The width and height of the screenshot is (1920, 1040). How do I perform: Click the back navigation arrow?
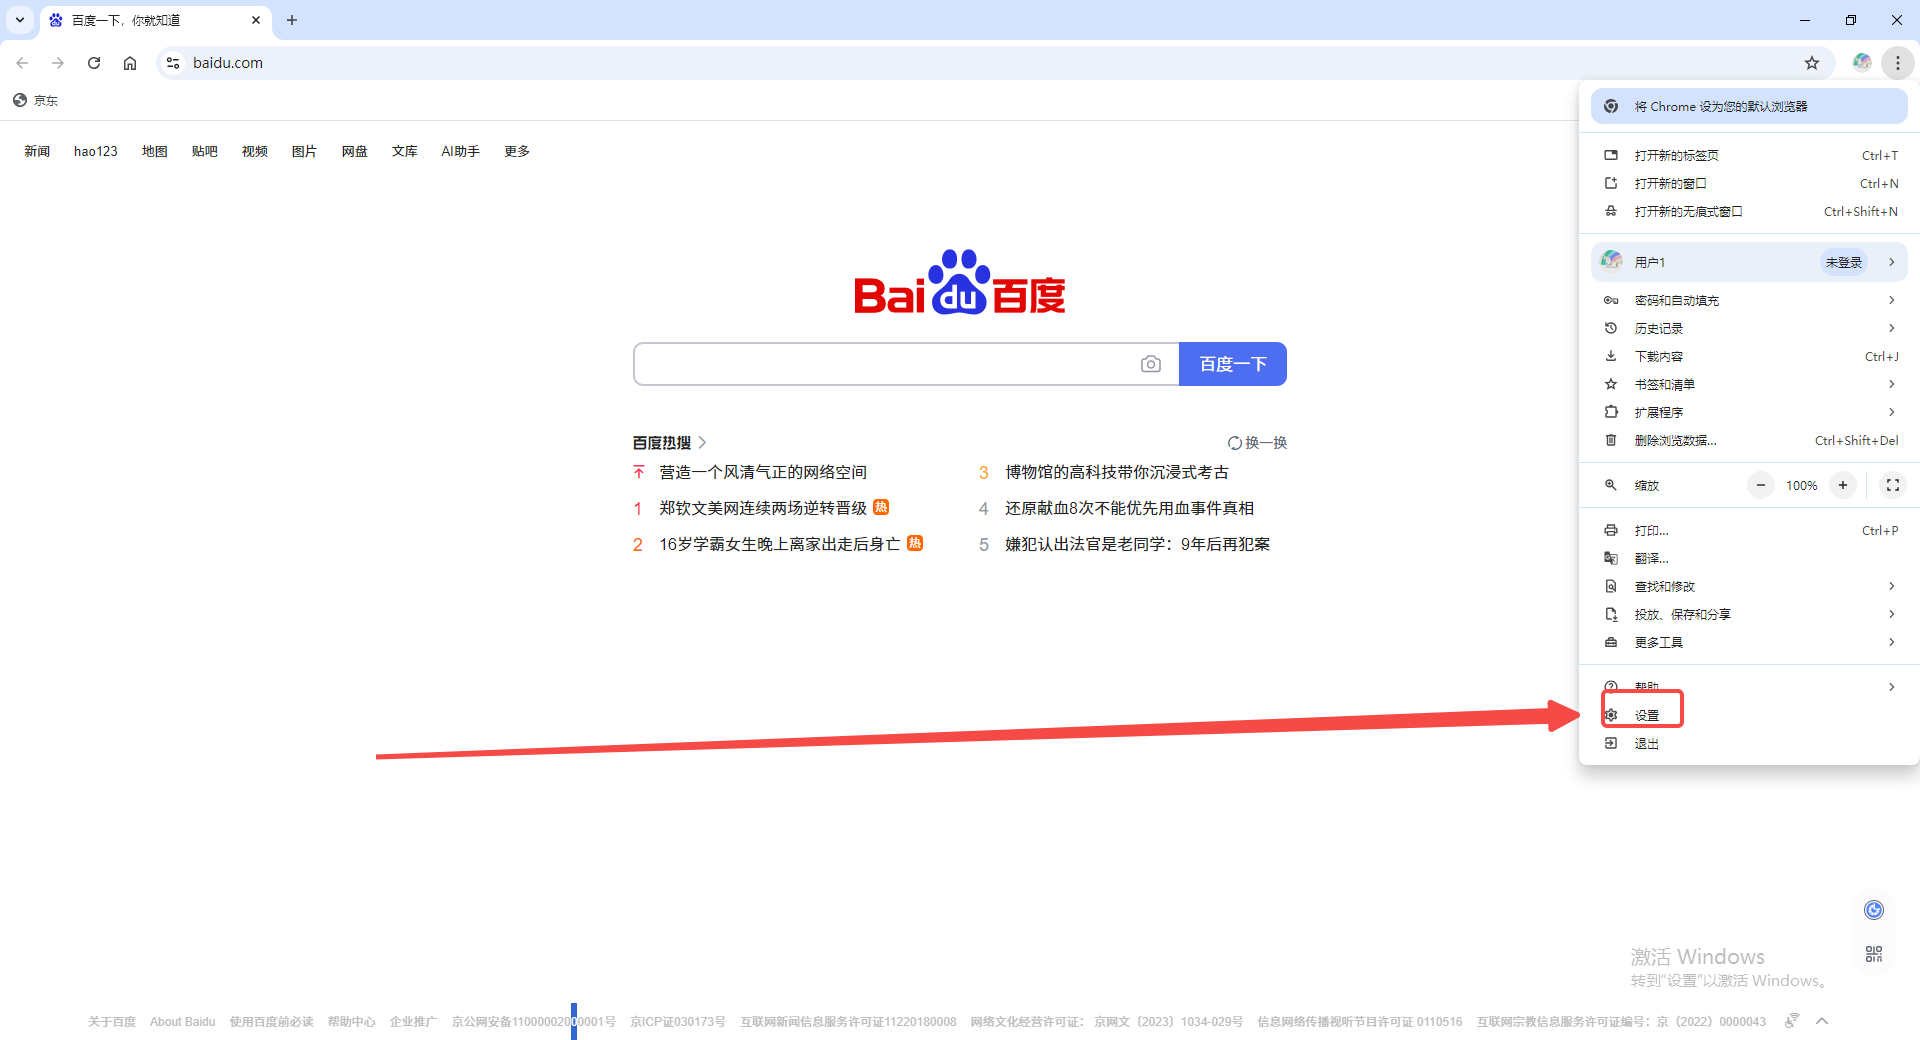[x=22, y=62]
